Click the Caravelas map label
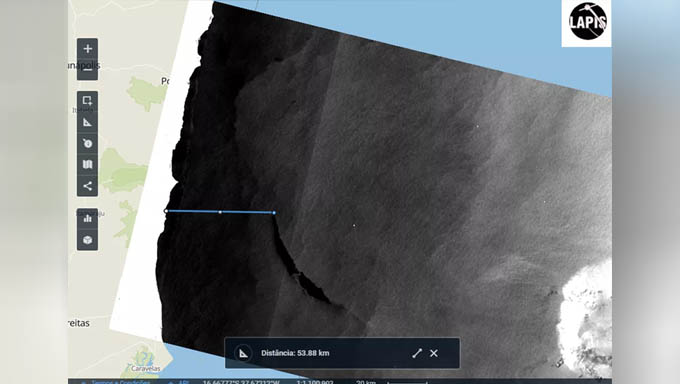The image size is (680, 384). point(145,368)
